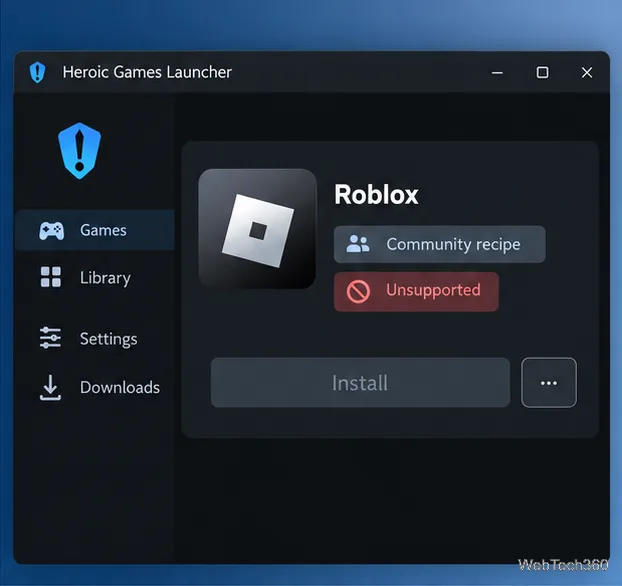Click the Roblox title text
Screen dimensions: 622x586
coord(376,194)
